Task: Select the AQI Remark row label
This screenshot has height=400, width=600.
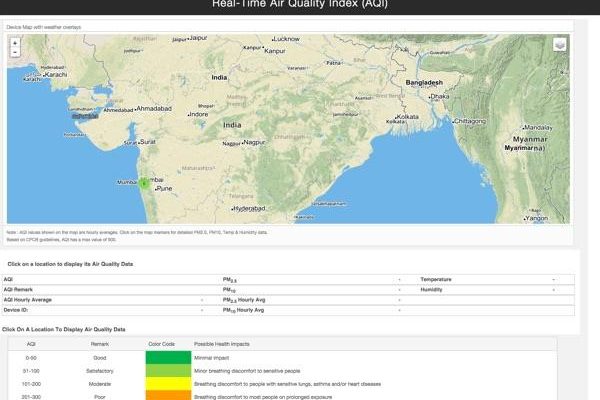Action: [18, 290]
